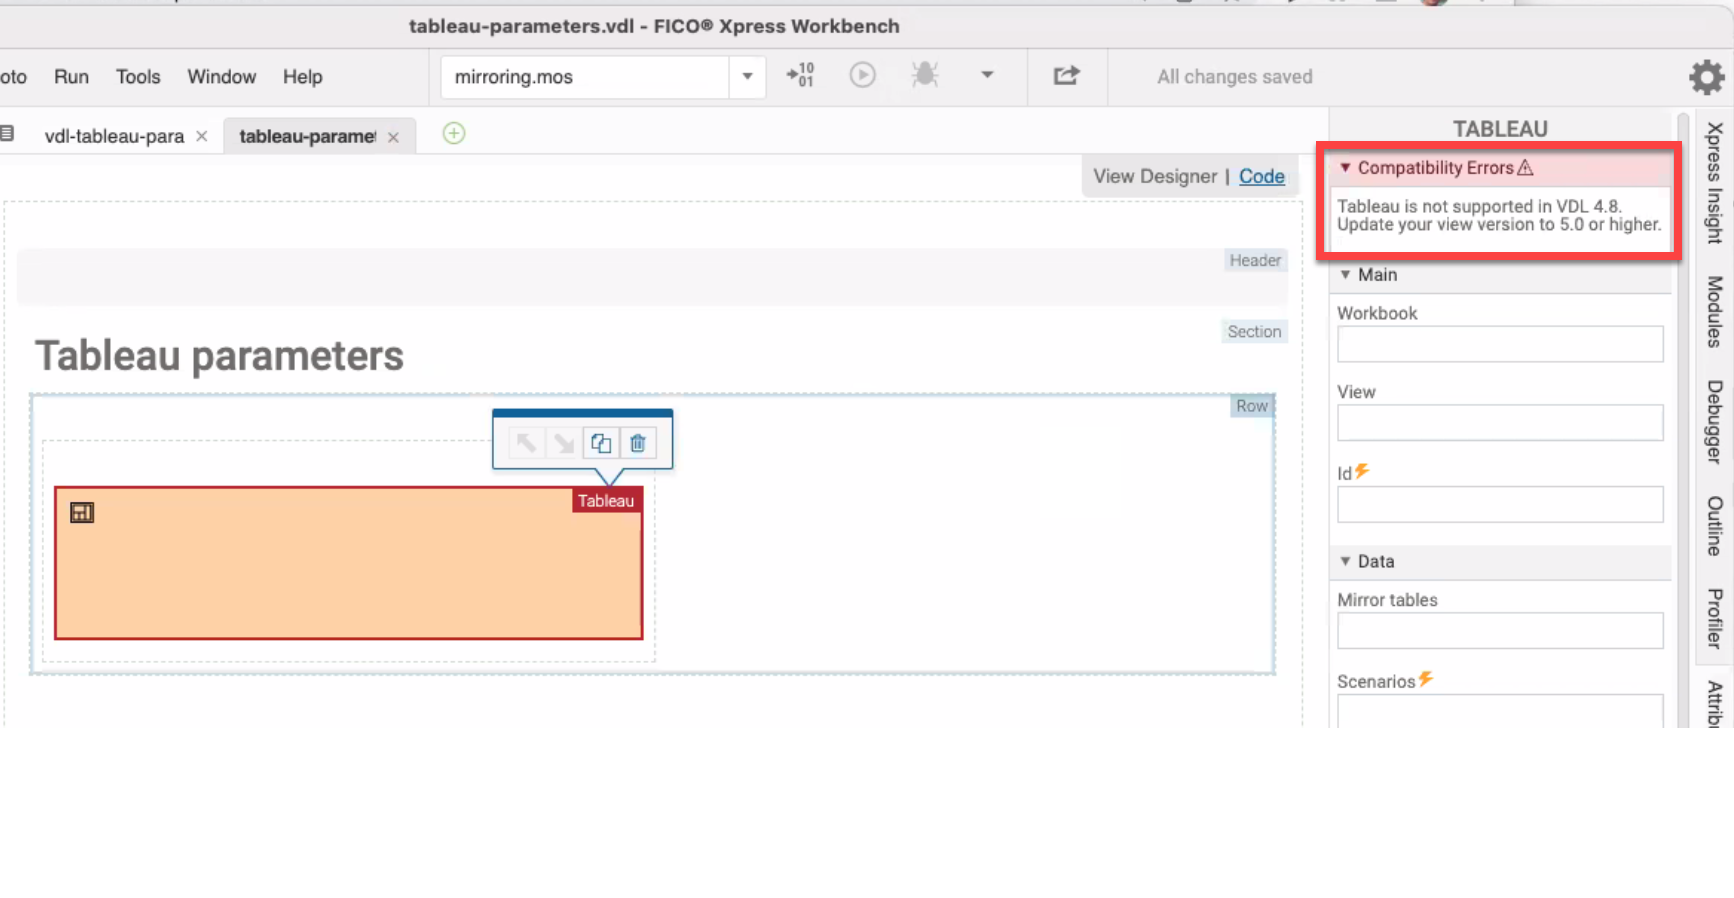The image size is (1734, 898).
Task: Switch to Code view link
Action: point(1261,176)
